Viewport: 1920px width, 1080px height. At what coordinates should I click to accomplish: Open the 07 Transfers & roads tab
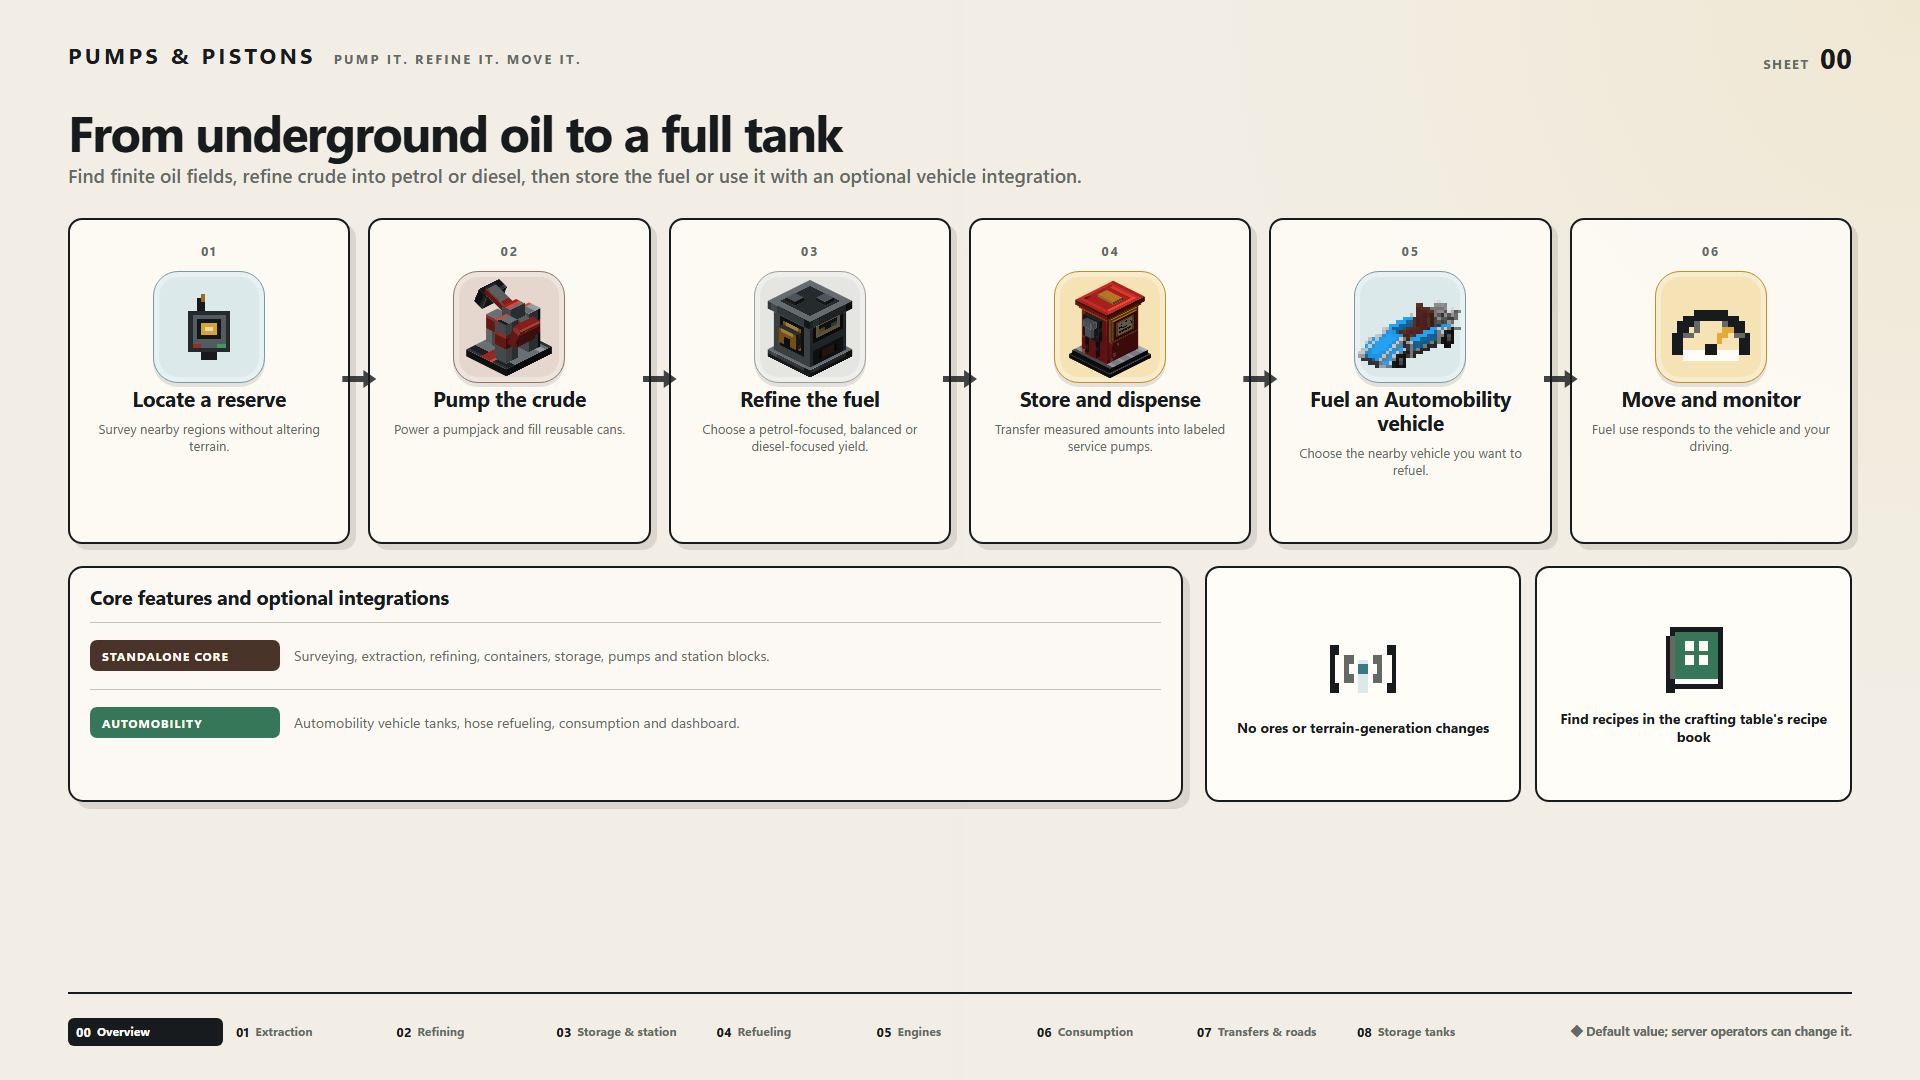pyautogui.click(x=1256, y=1032)
